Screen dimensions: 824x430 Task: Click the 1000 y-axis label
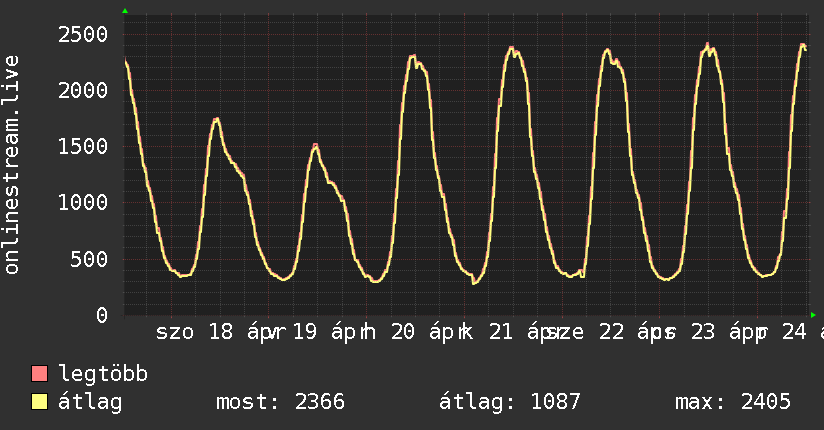pyautogui.click(x=82, y=203)
